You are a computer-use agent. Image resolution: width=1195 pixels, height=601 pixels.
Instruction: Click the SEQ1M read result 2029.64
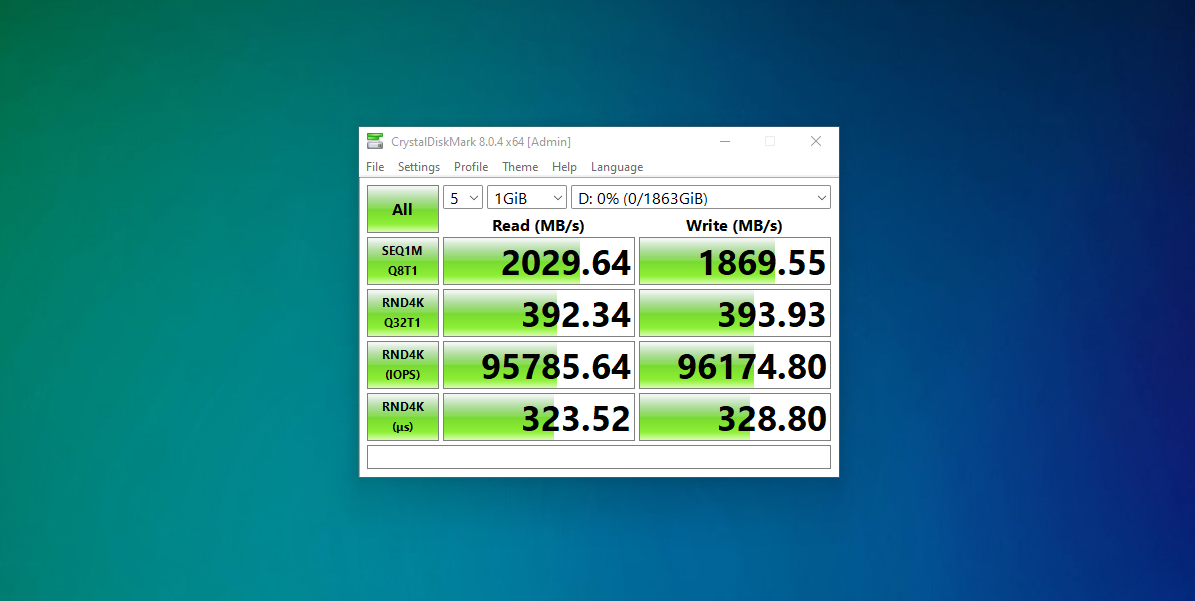point(539,261)
